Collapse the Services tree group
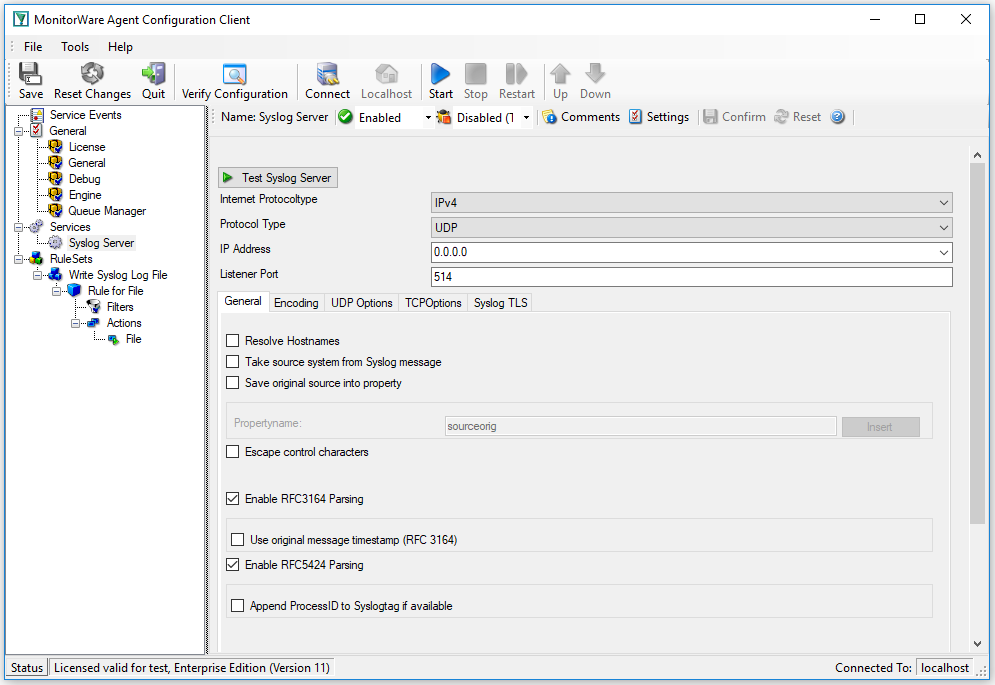 [x=18, y=227]
